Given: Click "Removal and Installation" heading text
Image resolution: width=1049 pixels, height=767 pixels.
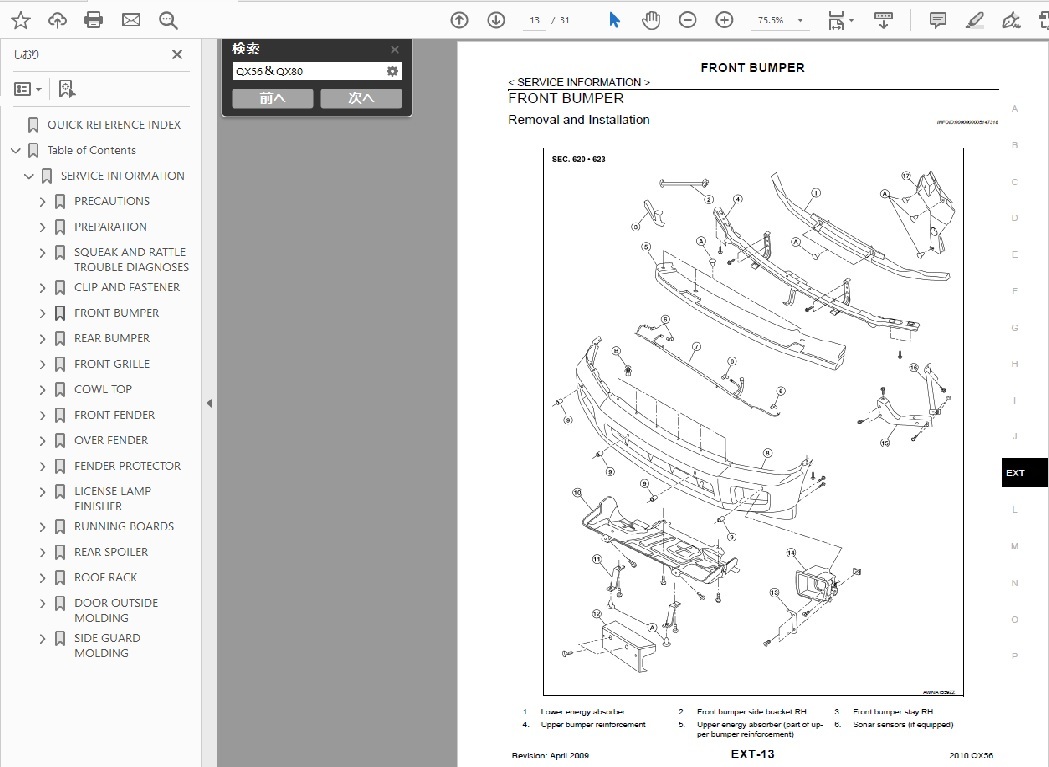Looking at the screenshot, I should (579, 120).
